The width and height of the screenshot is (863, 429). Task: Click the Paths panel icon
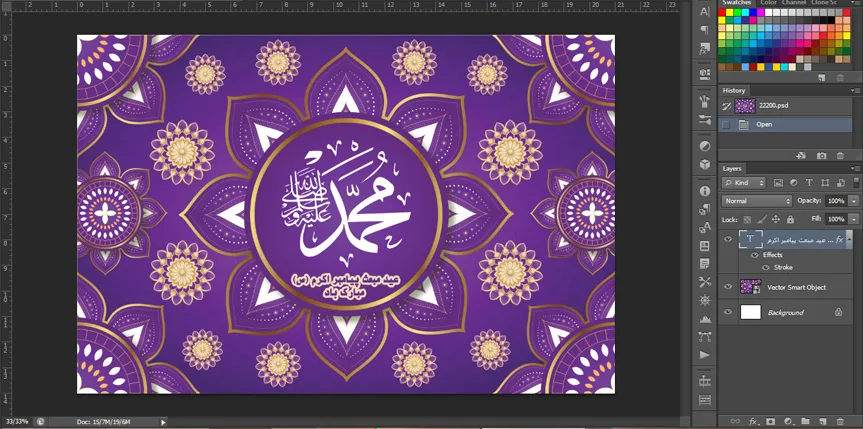point(705,337)
